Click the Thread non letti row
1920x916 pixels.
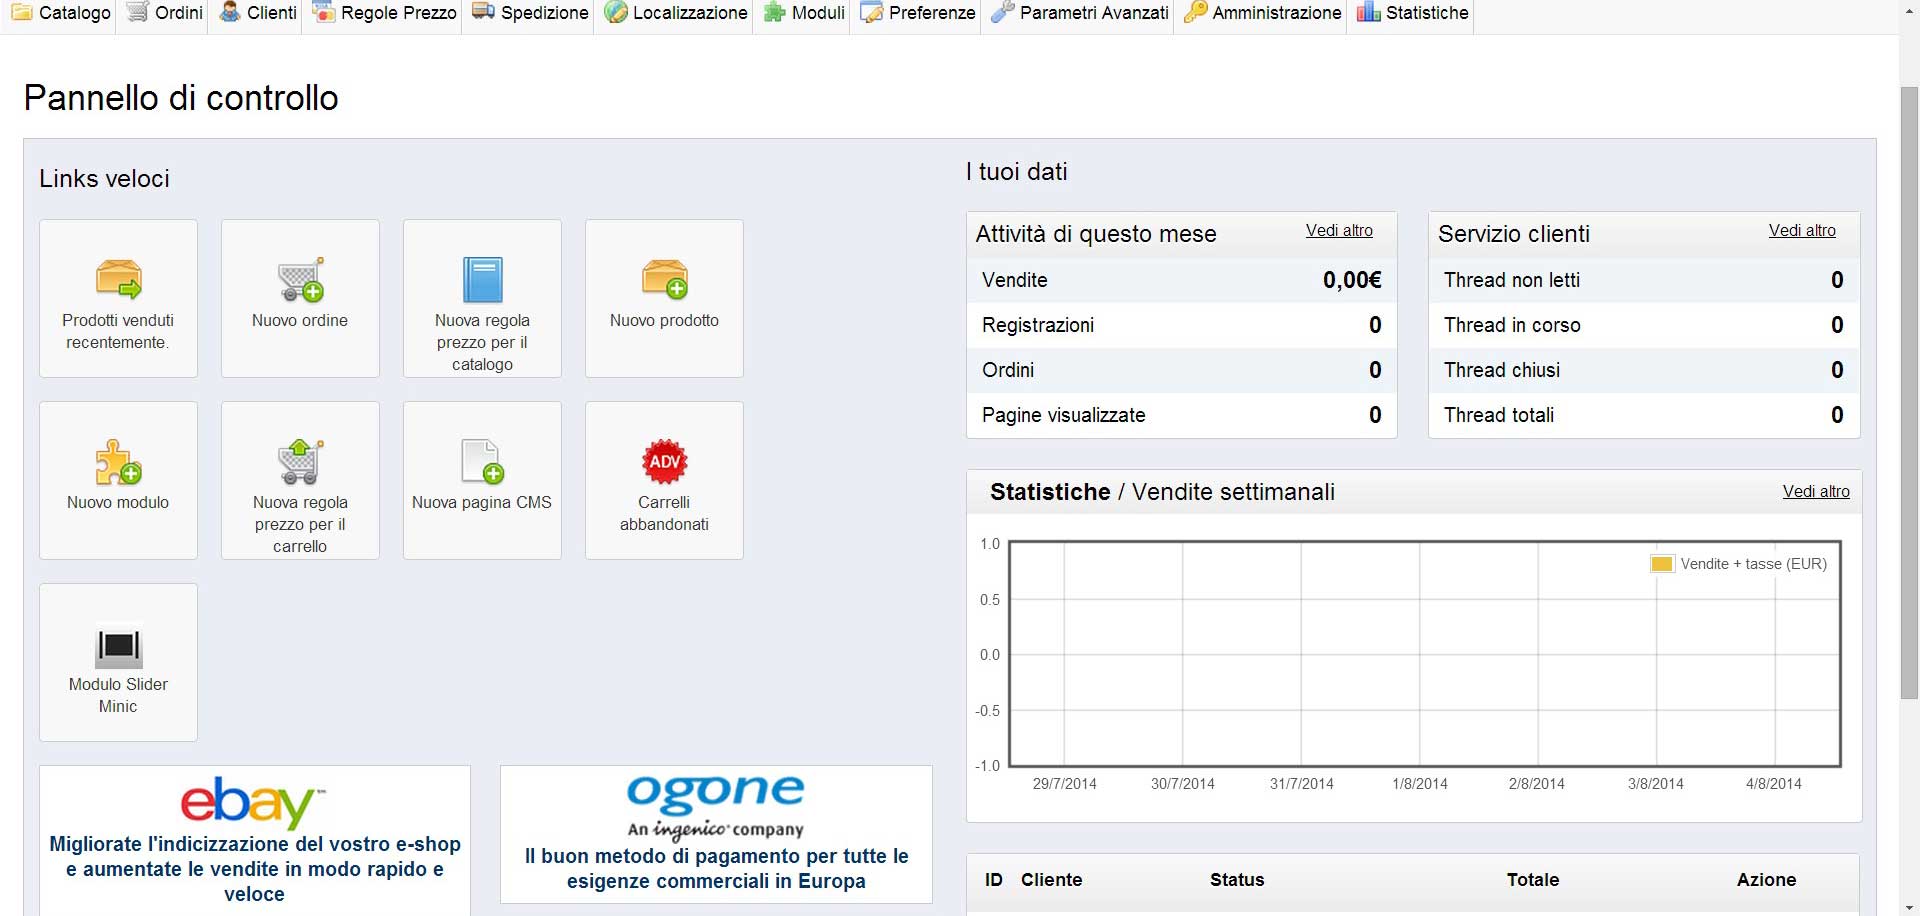tap(1644, 280)
